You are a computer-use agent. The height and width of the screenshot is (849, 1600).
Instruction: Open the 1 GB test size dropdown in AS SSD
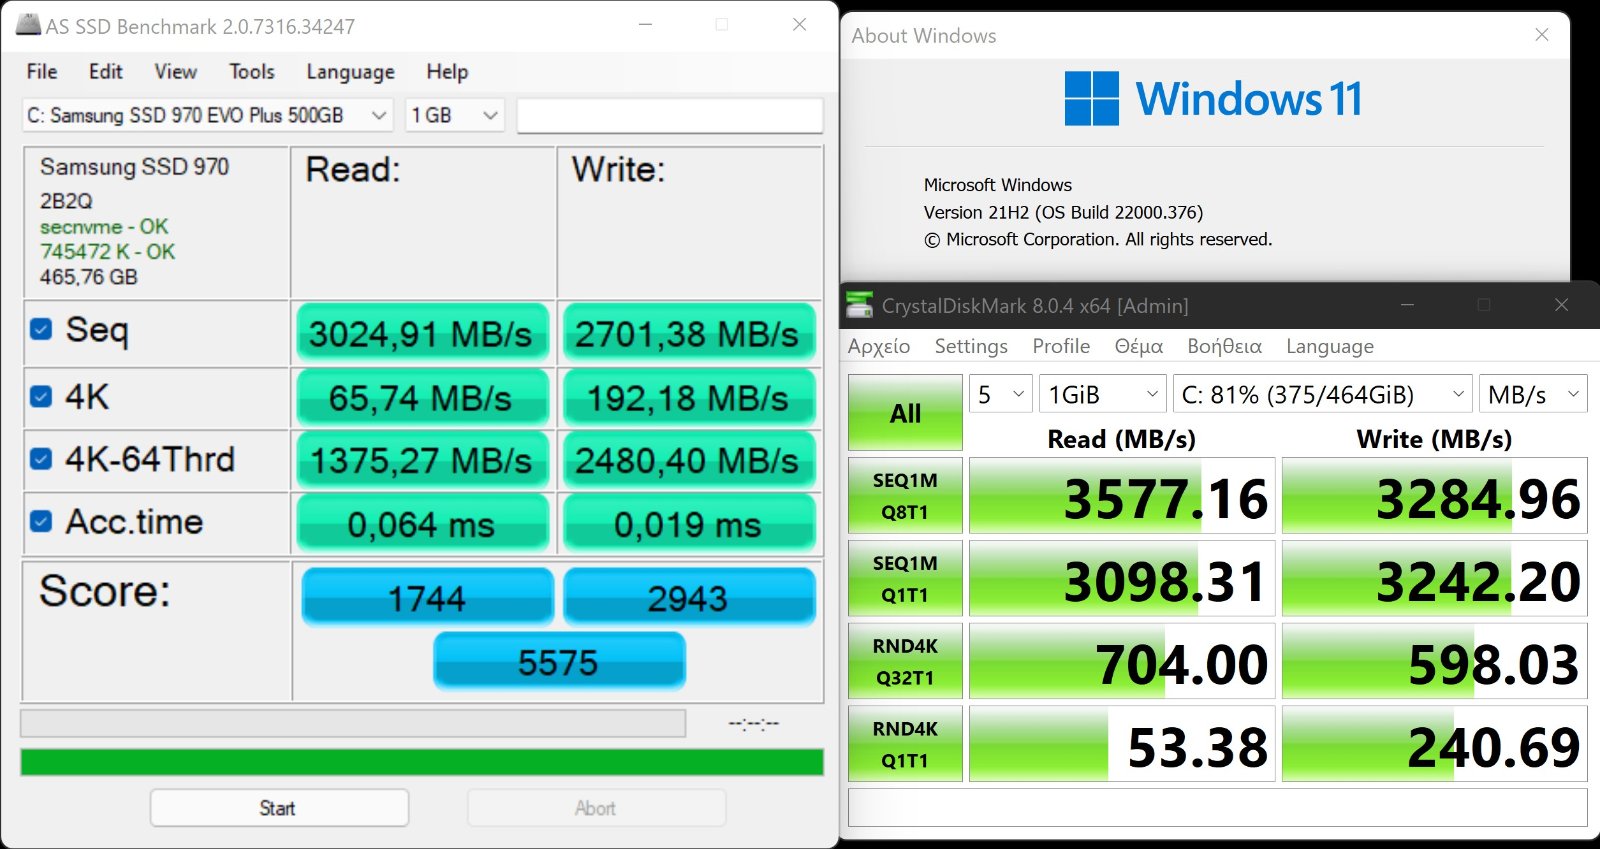tap(455, 115)
